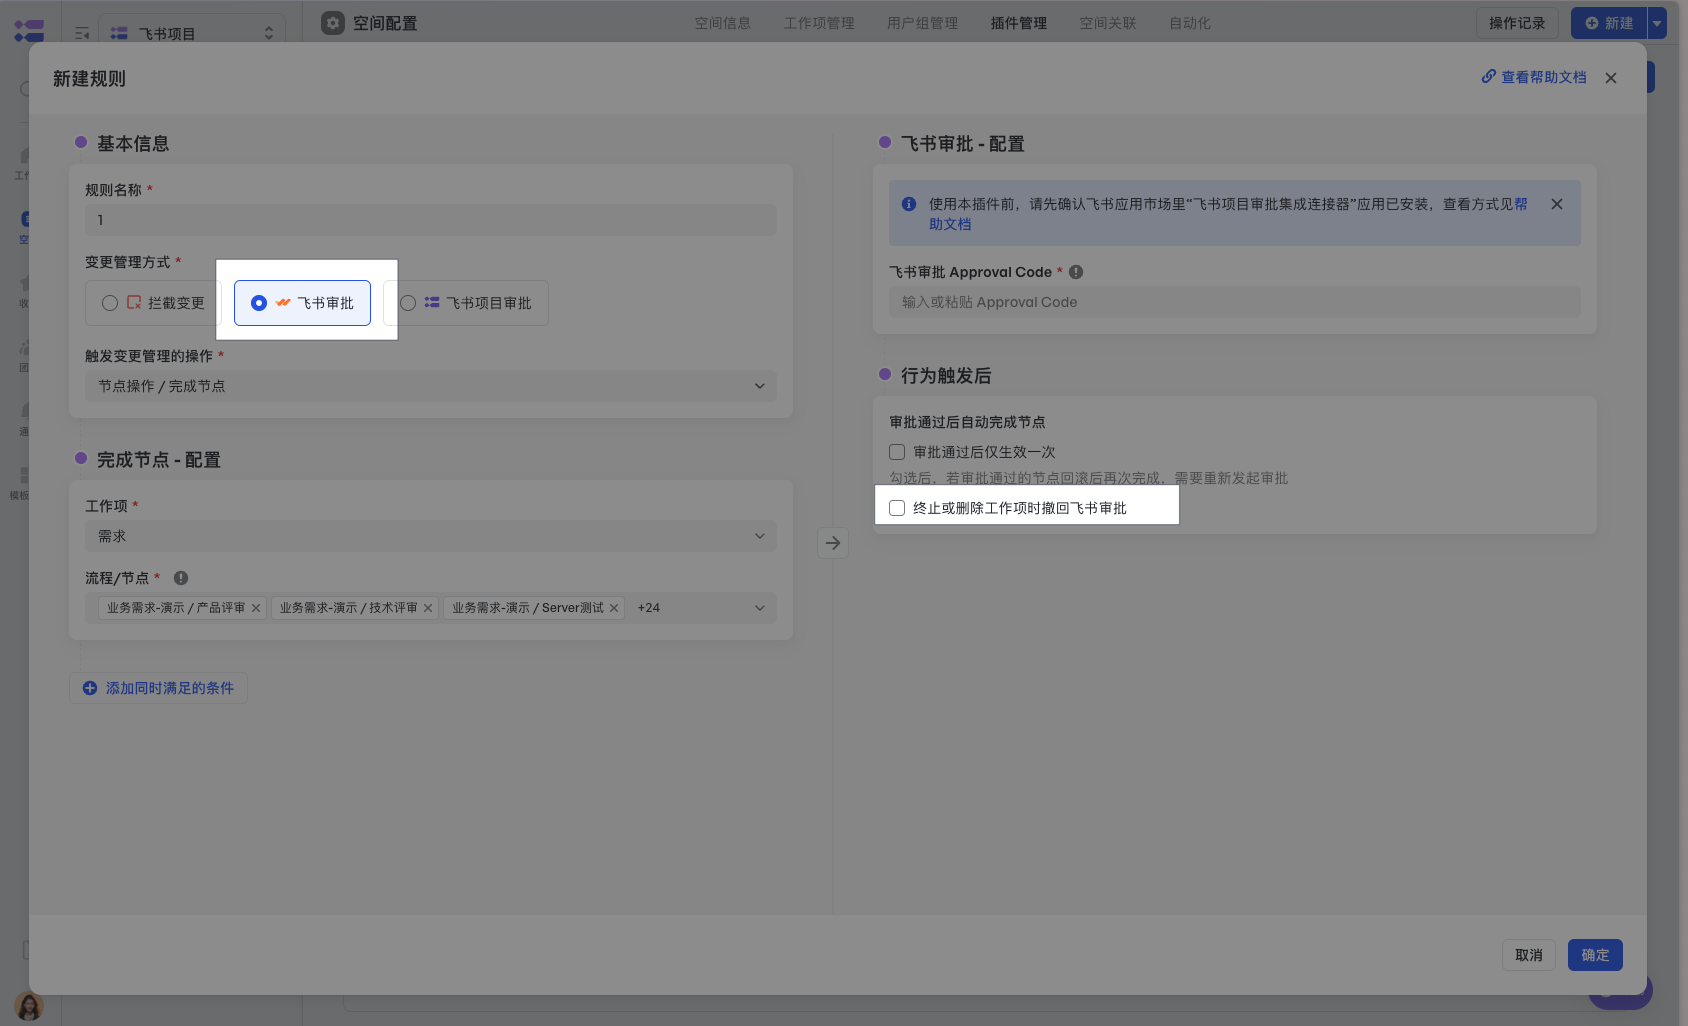
Task: Click the link icon beside 查看帮助文档
Action: (x=1489, y=76)
